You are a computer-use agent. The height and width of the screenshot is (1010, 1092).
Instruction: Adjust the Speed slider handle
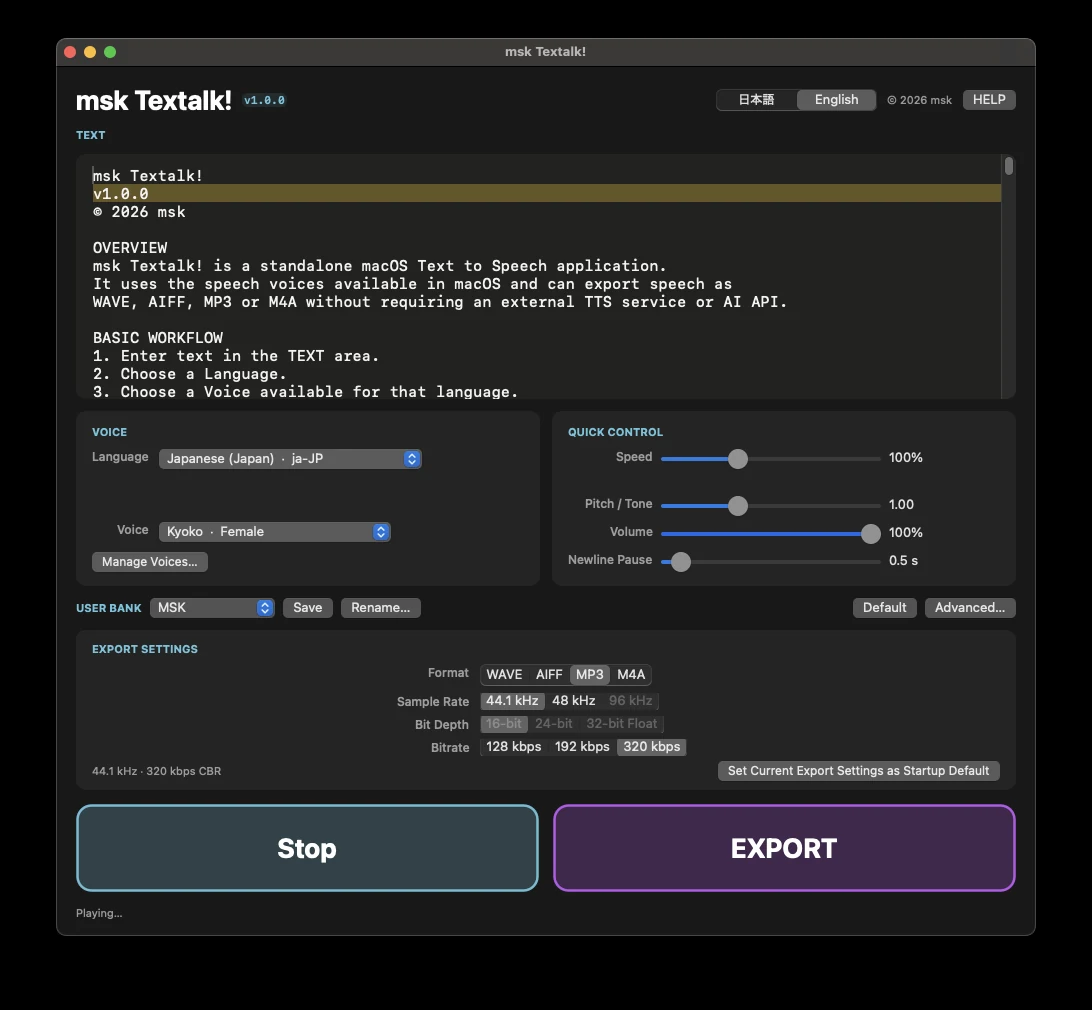[x=738, y=458]
